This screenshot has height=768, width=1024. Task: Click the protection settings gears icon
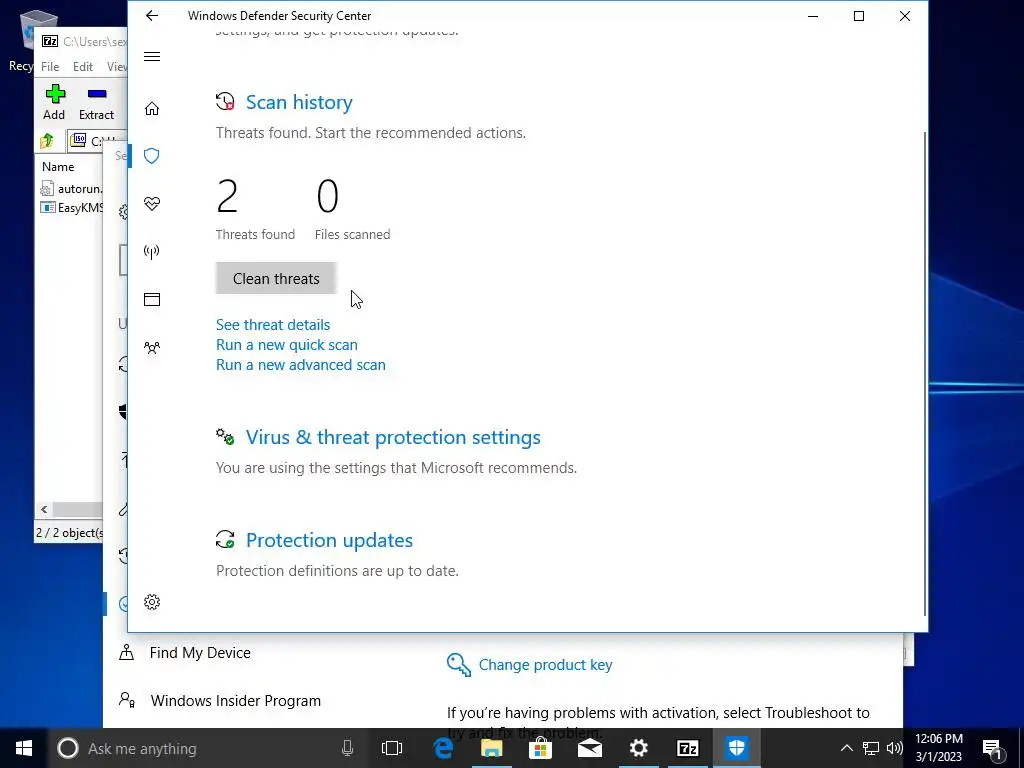click(x=225, y=436)
